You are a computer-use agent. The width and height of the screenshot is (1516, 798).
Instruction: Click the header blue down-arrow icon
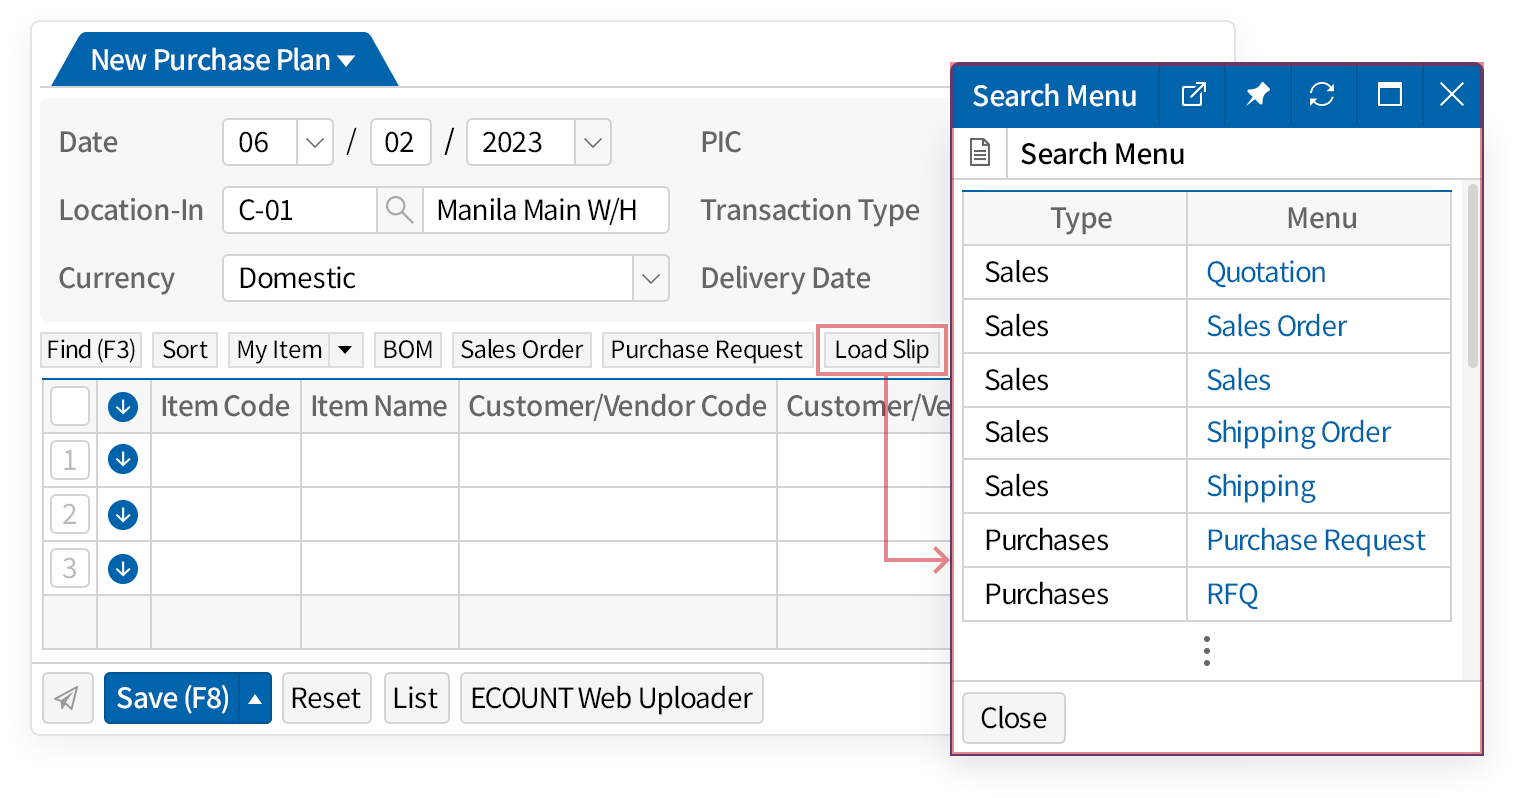[123, 407]
